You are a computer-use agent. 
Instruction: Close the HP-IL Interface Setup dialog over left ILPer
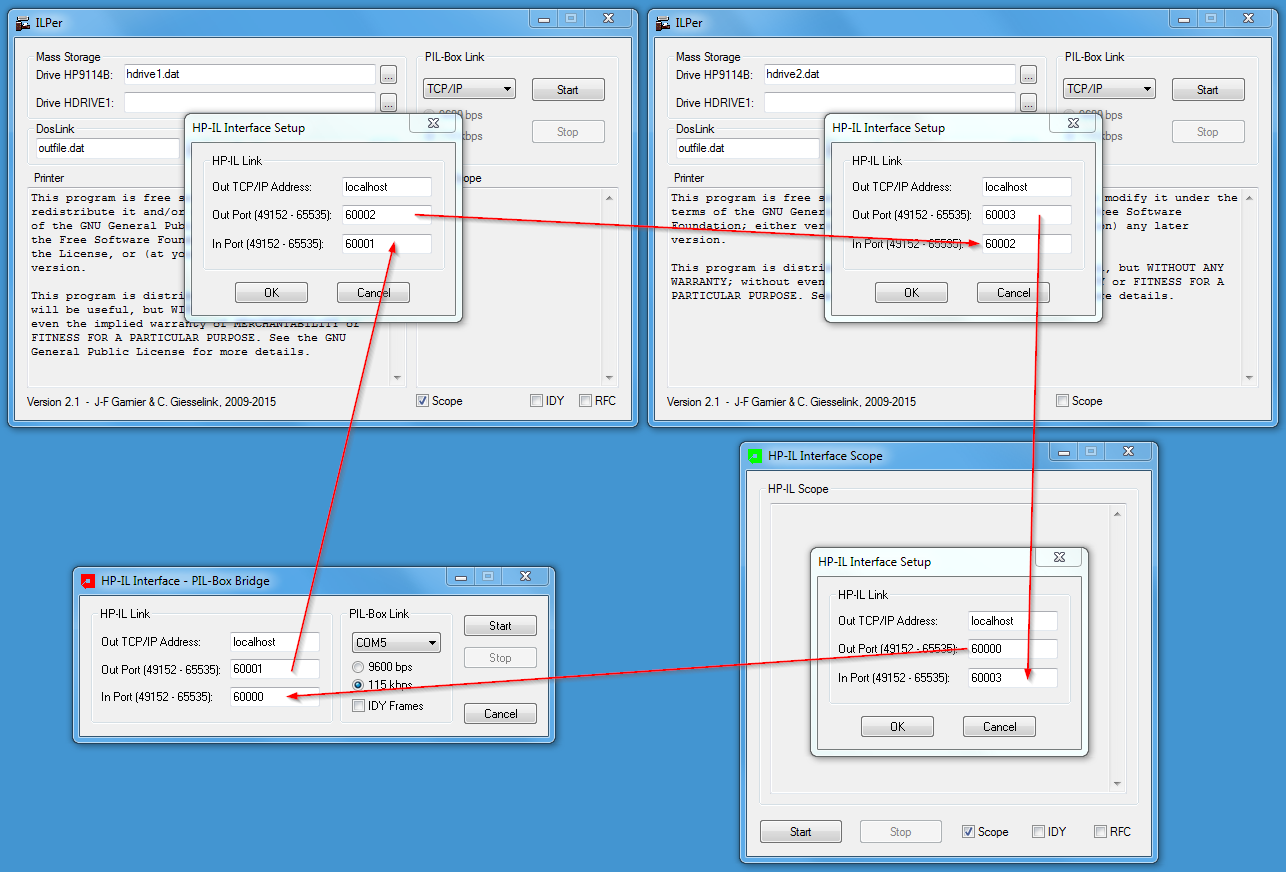tap(433, 123)
